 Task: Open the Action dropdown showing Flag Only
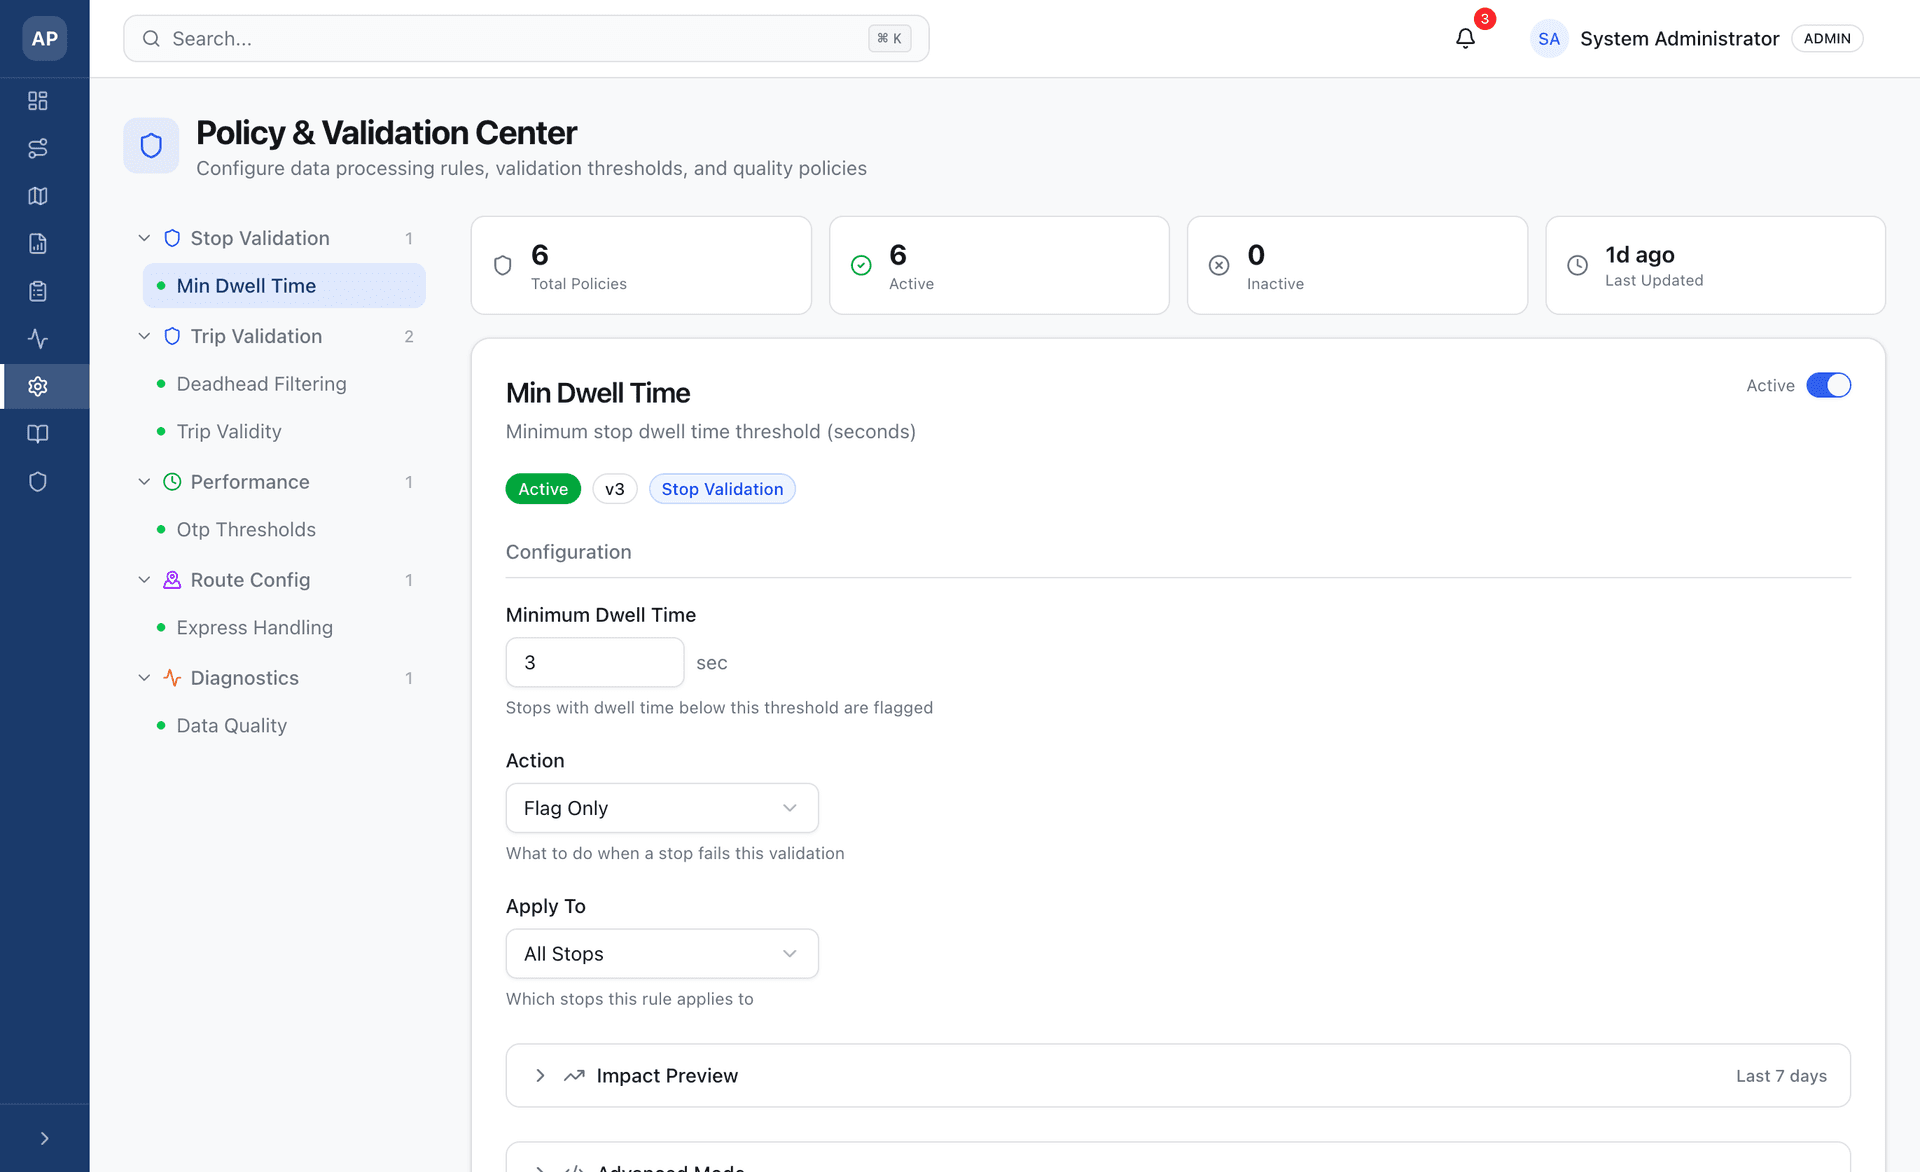pos(662,808)
